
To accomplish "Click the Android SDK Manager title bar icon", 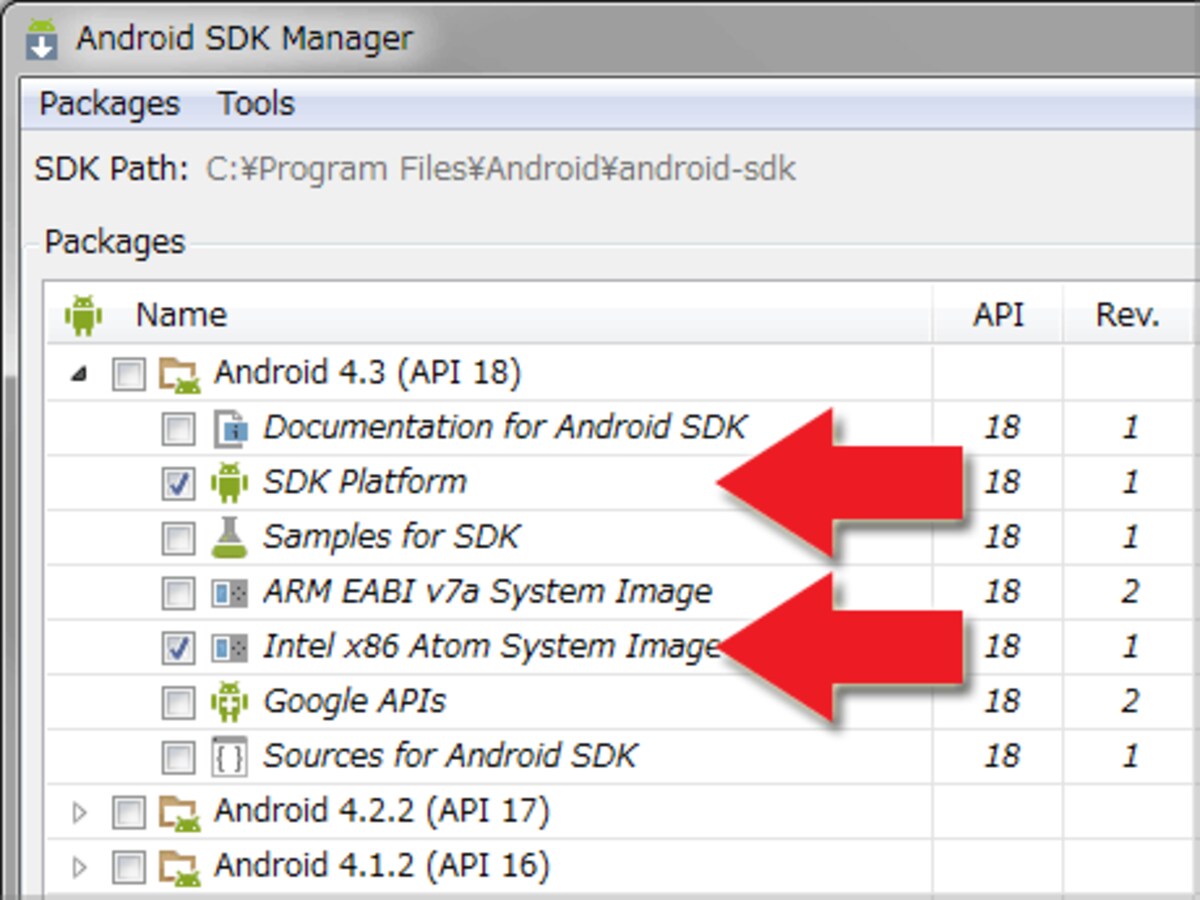I will click(43, 39).
